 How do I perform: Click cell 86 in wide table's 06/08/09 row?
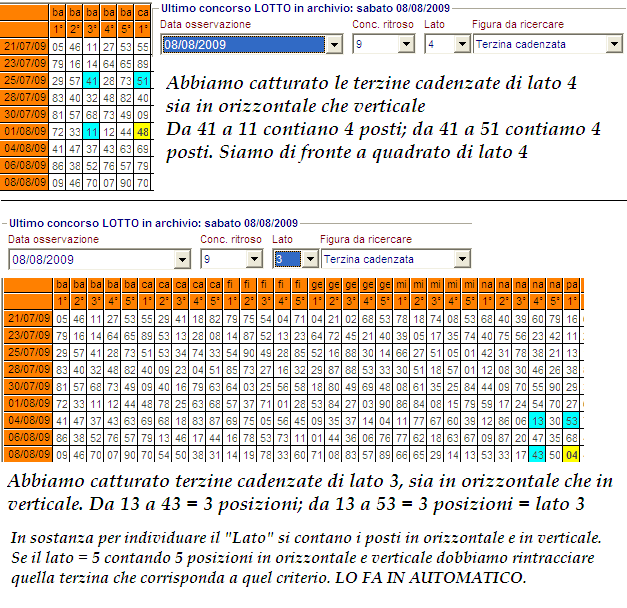click(61, 438)
